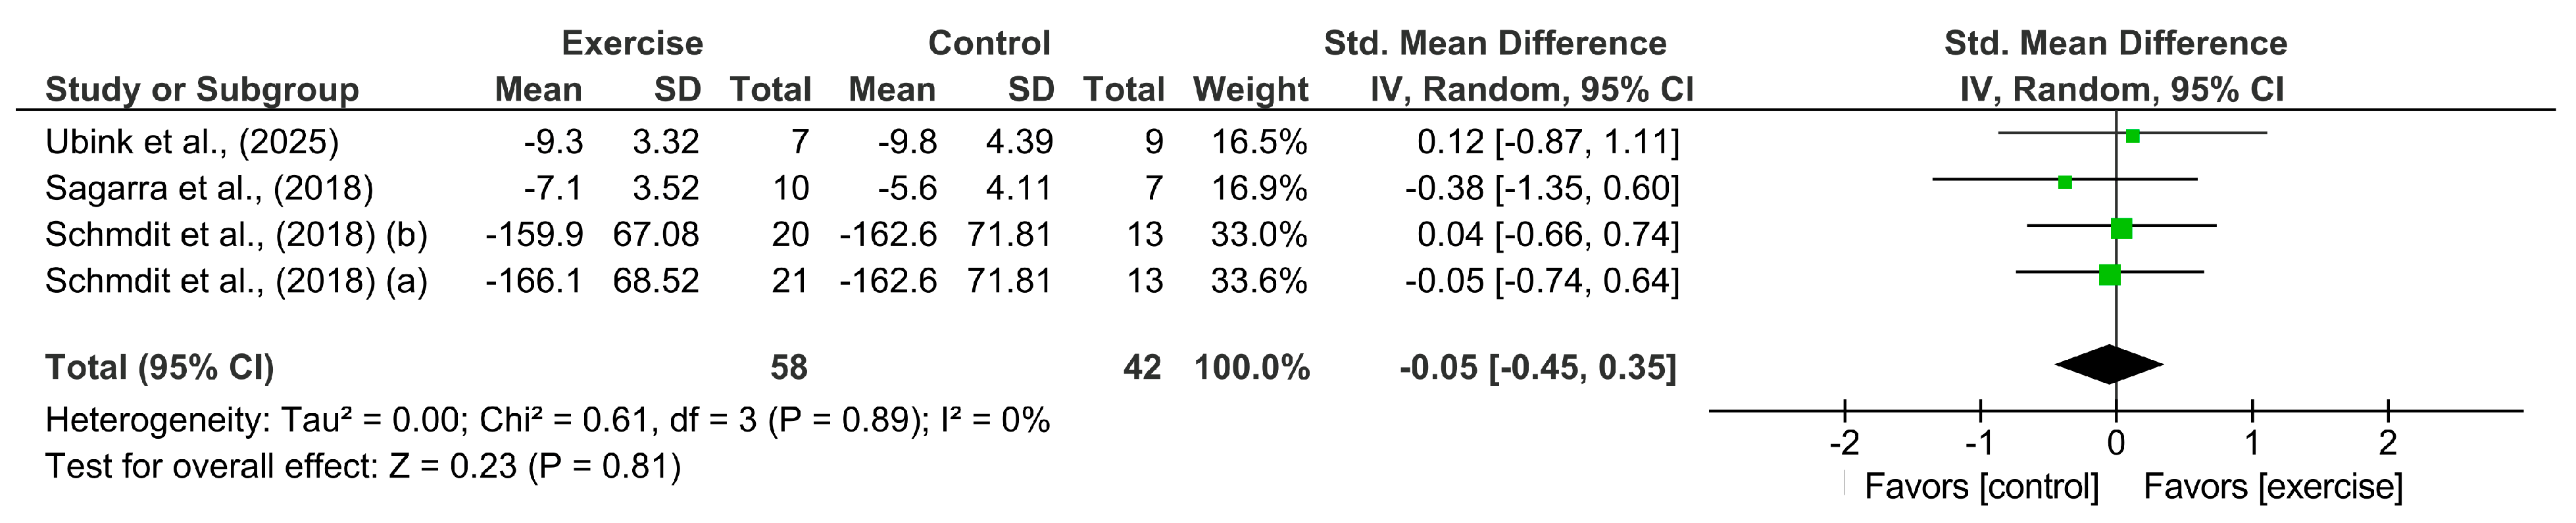Screen dimensions: 2576x523
Task: Click the Weight column header
Action: 1250,89
